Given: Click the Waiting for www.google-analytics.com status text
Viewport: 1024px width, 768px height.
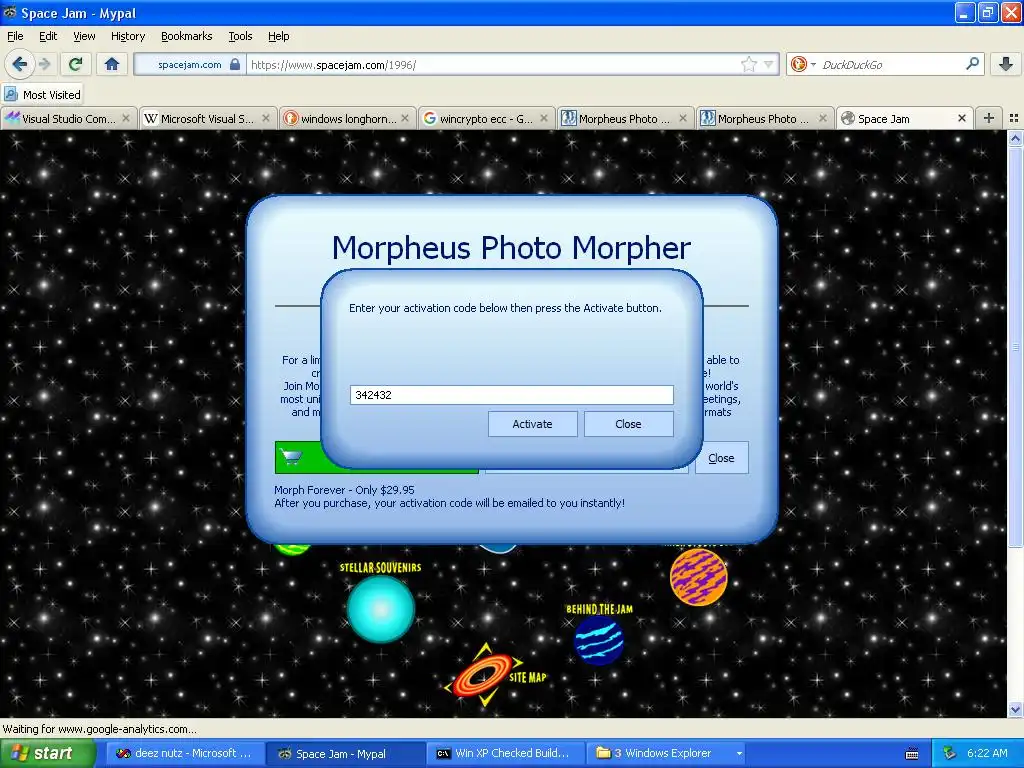Looking at the screenshot, I should [x=99, y=729].
